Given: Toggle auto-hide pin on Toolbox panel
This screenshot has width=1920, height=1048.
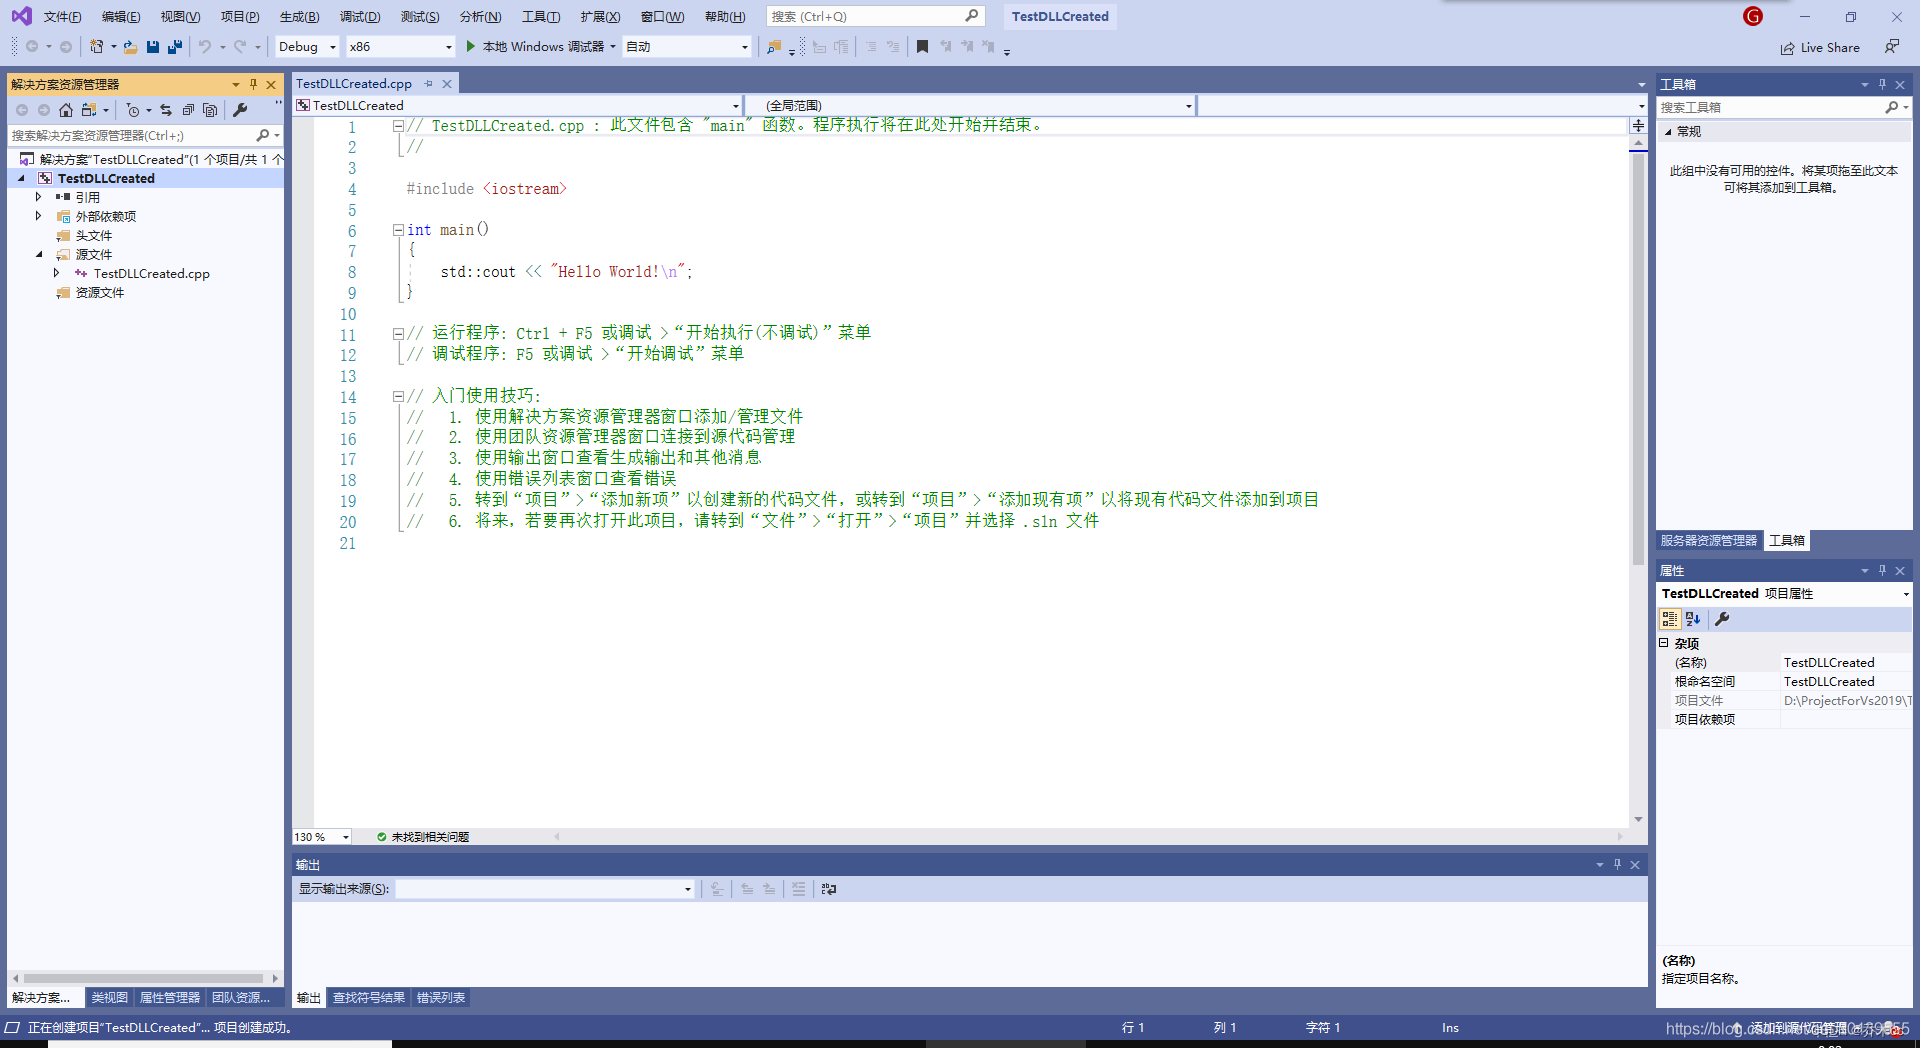Looking at the screenshot, I should point(1882,84).
